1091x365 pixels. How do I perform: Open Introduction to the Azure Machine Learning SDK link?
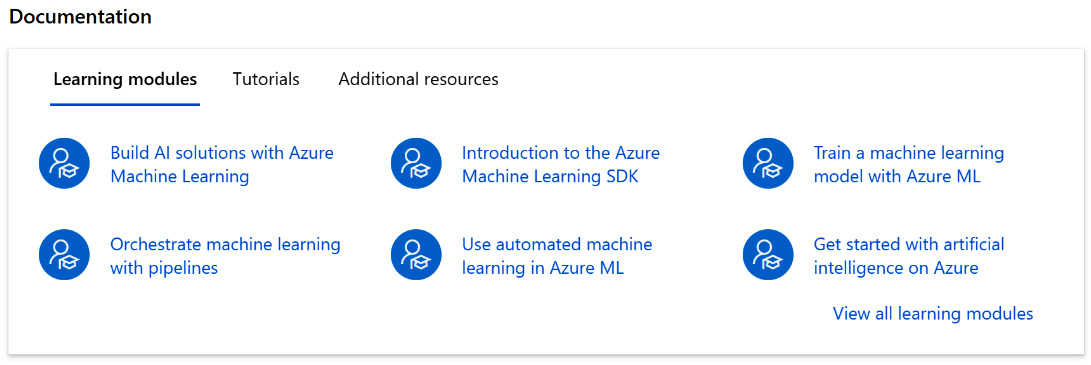561,164
